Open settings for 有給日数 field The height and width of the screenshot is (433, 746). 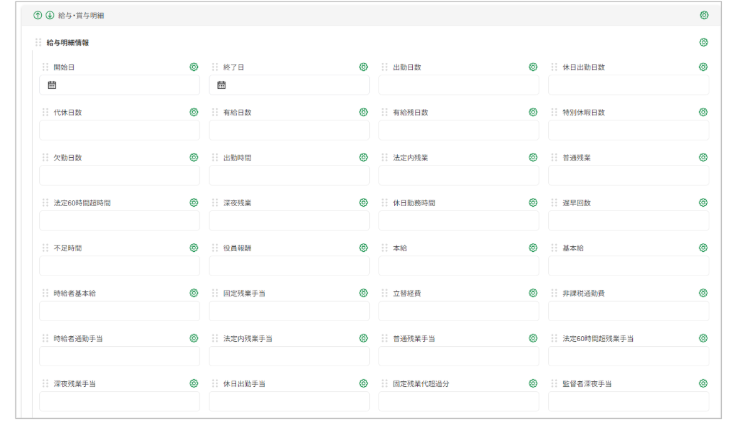(363, 112)
